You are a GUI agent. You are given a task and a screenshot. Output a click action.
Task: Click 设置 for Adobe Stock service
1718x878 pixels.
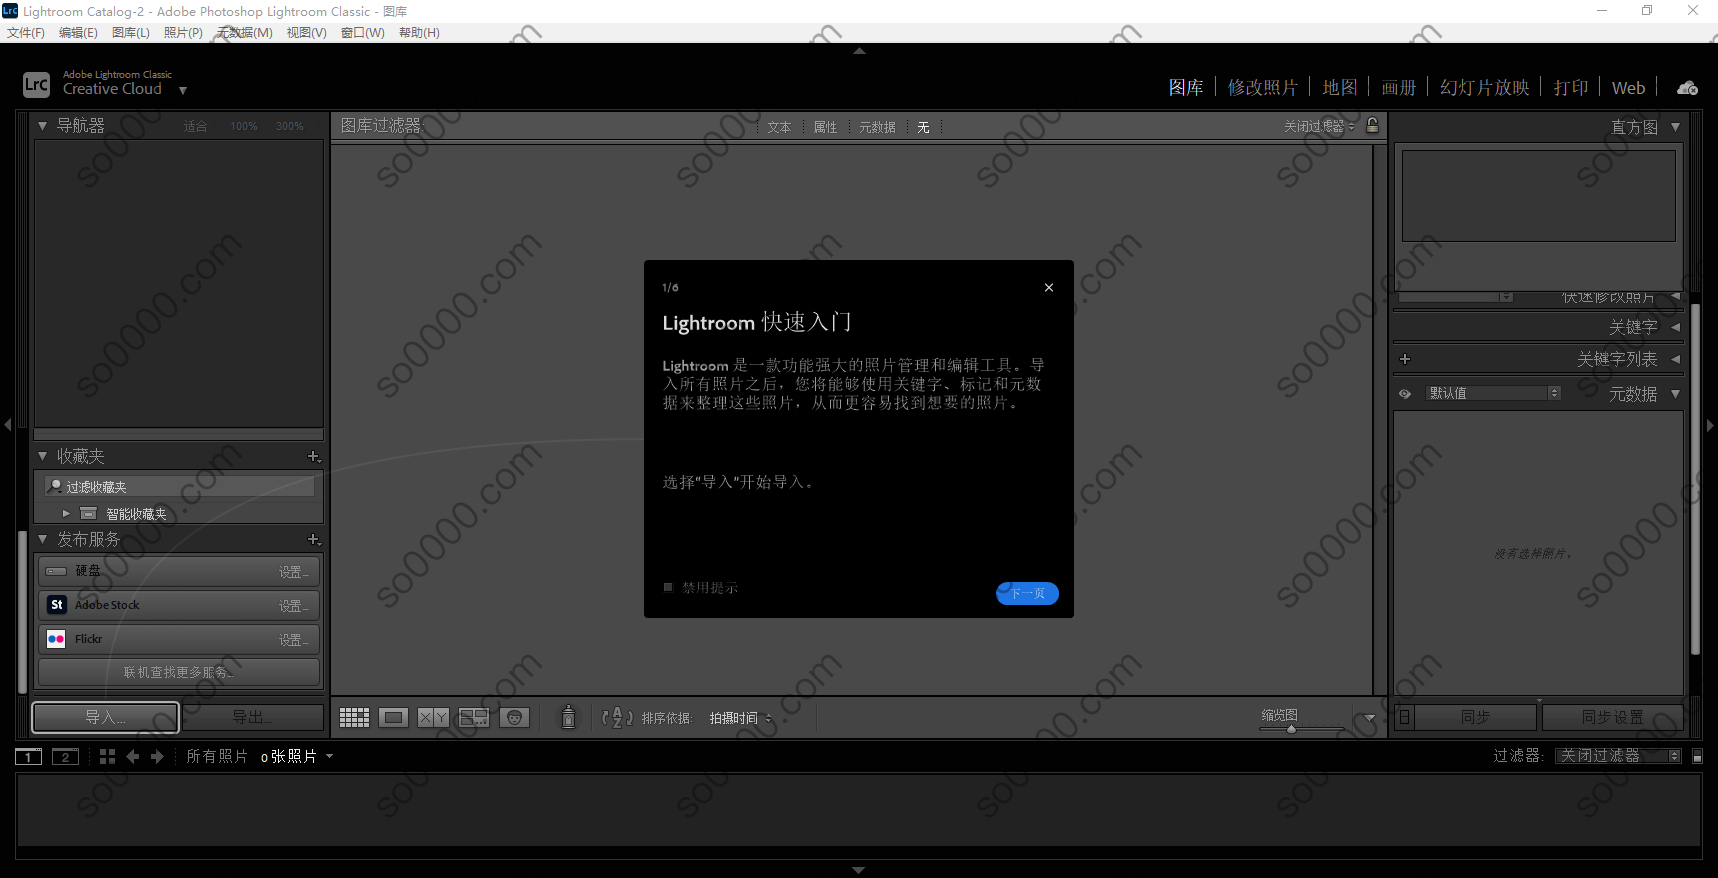tap(293, 606)
